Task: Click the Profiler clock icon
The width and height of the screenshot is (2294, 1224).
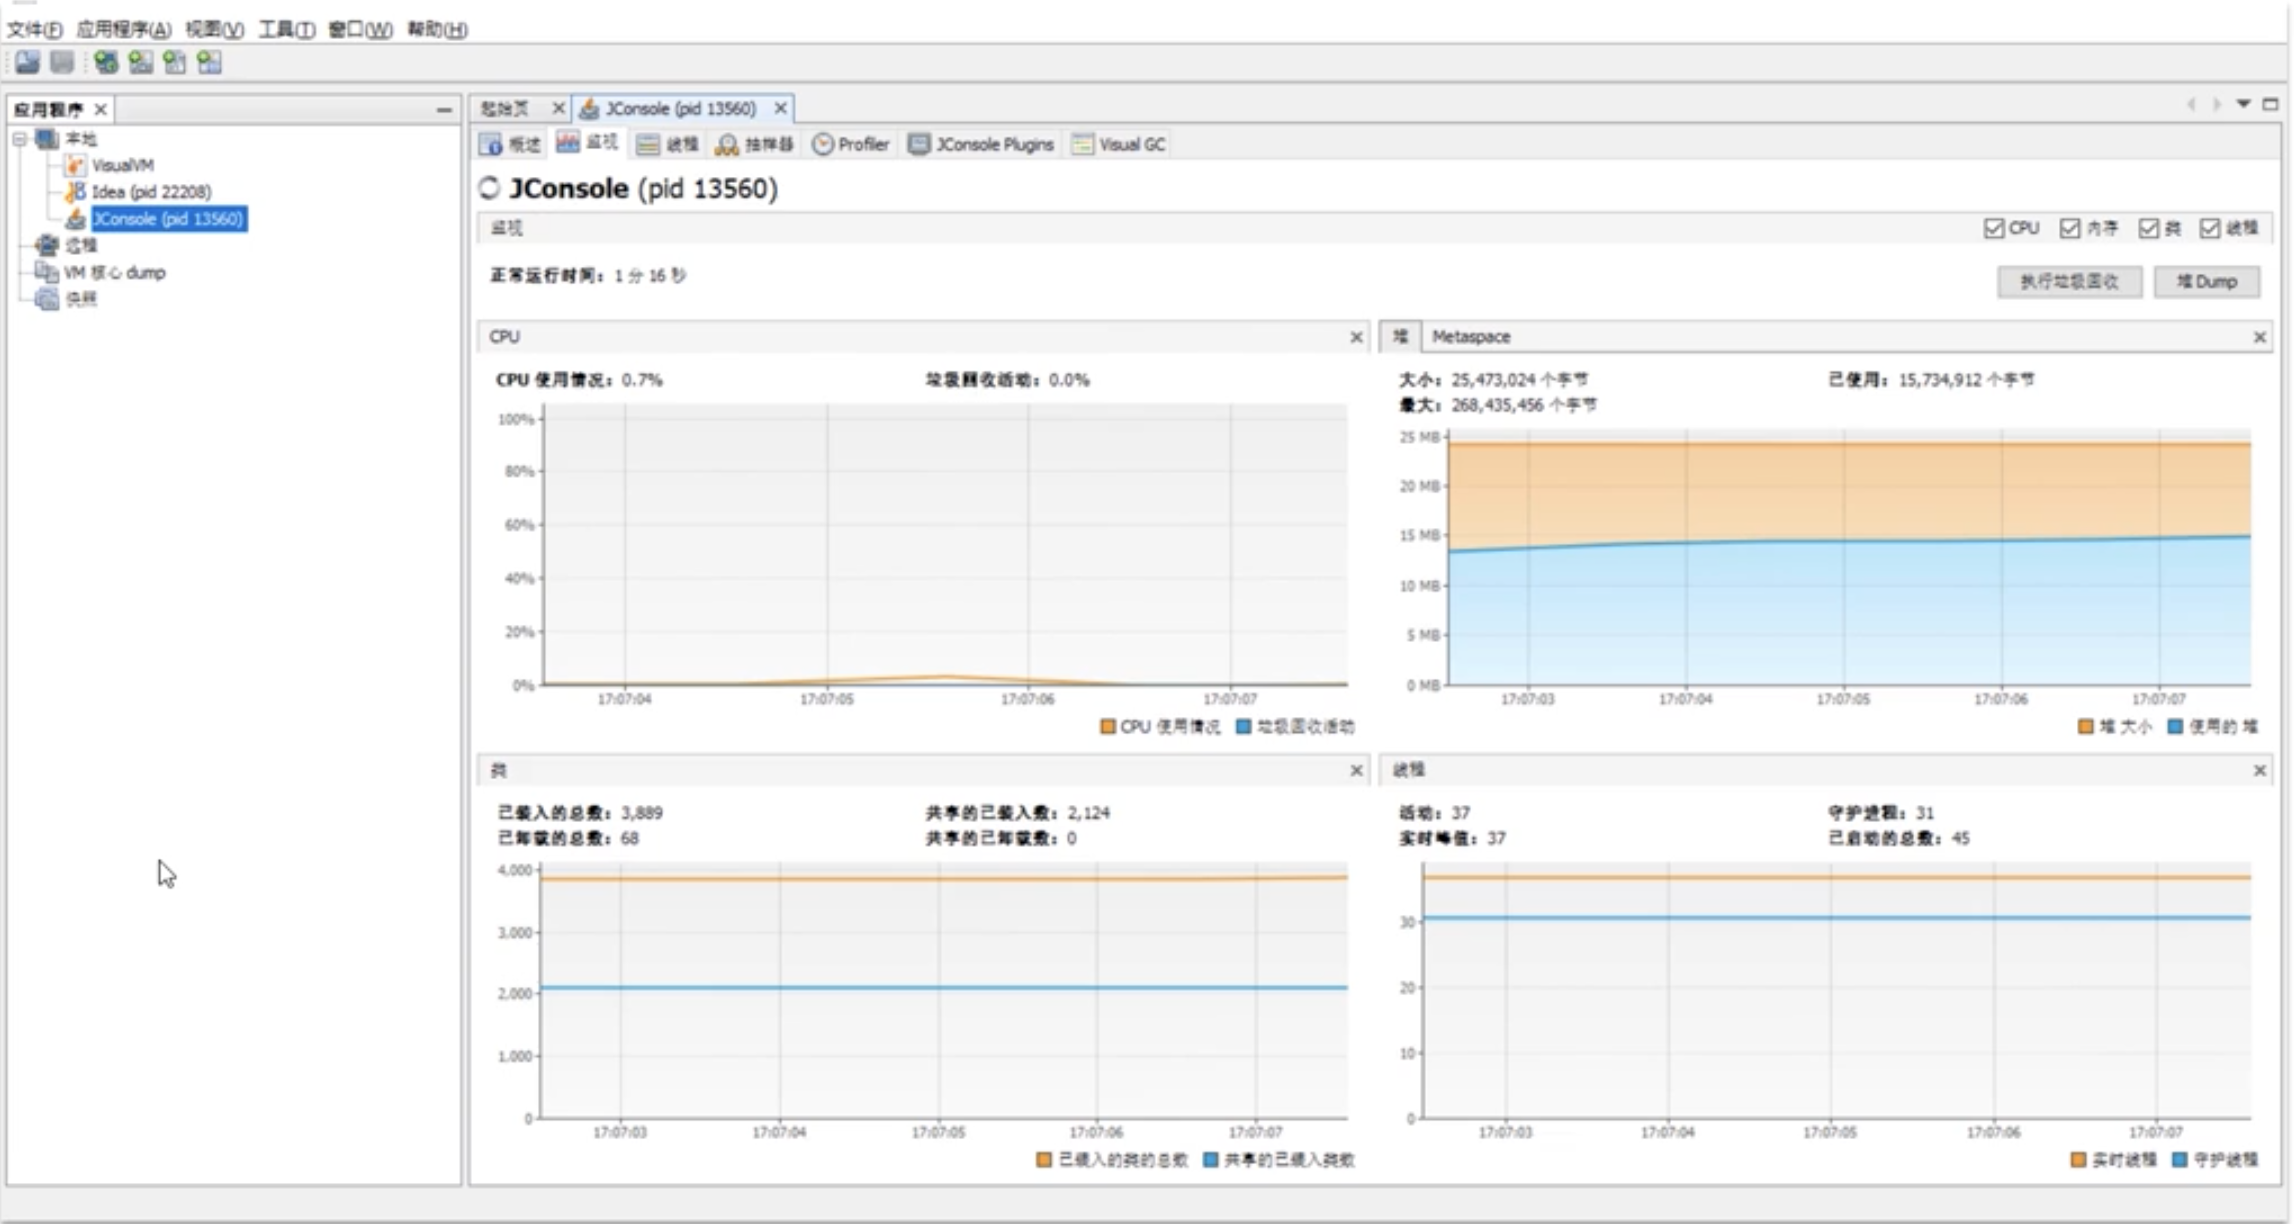Action: pos(822,145)
